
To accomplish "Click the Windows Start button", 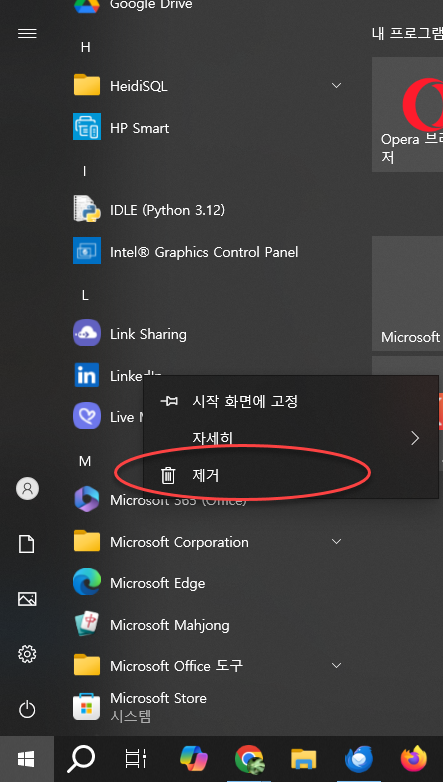I will tap(27, 759).
